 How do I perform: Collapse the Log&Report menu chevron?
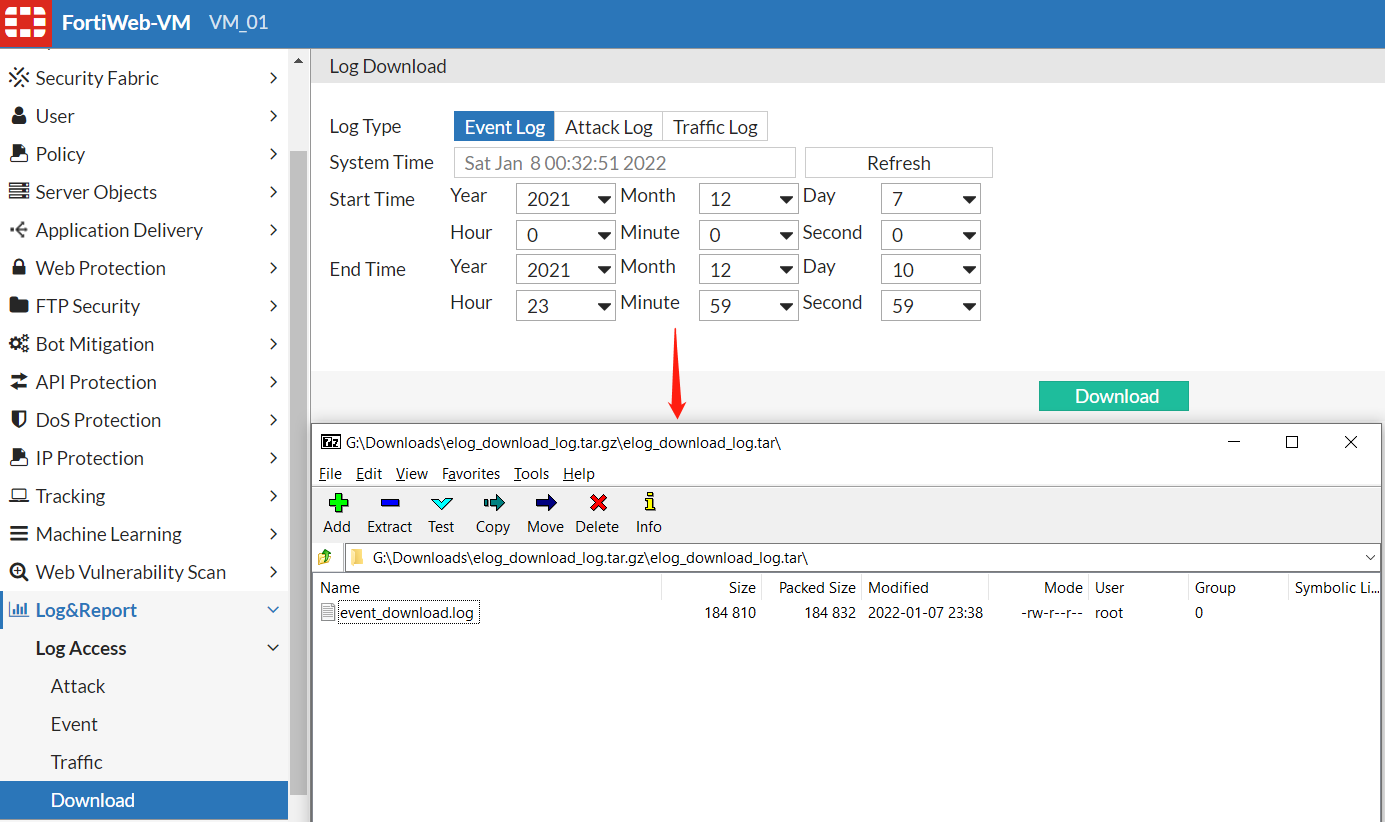[x=273, y=610]
